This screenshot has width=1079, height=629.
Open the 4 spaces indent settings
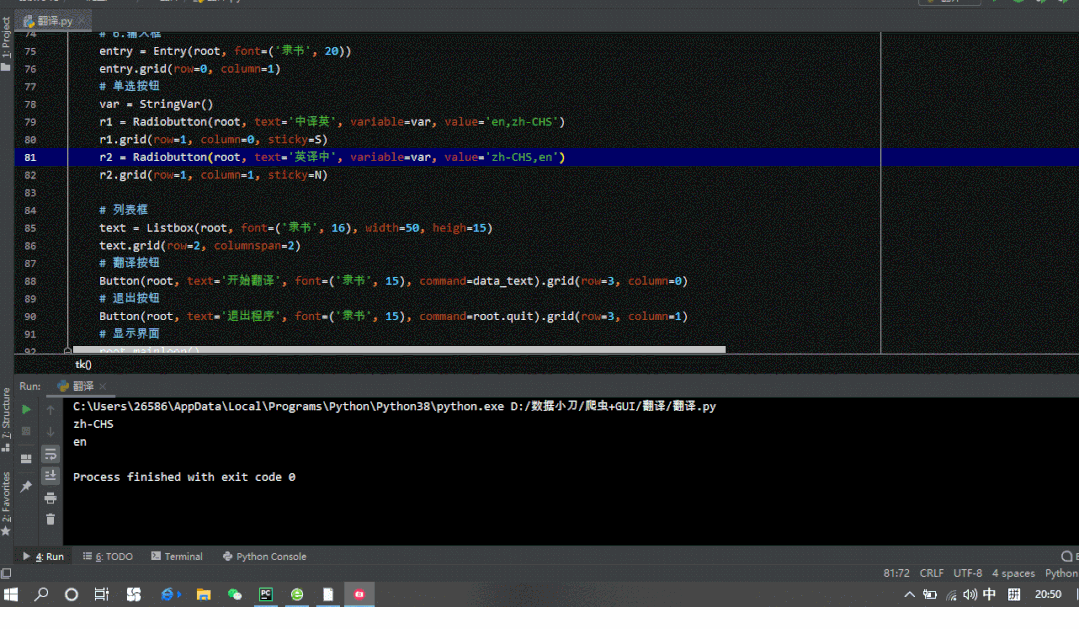pos(1013,573)
